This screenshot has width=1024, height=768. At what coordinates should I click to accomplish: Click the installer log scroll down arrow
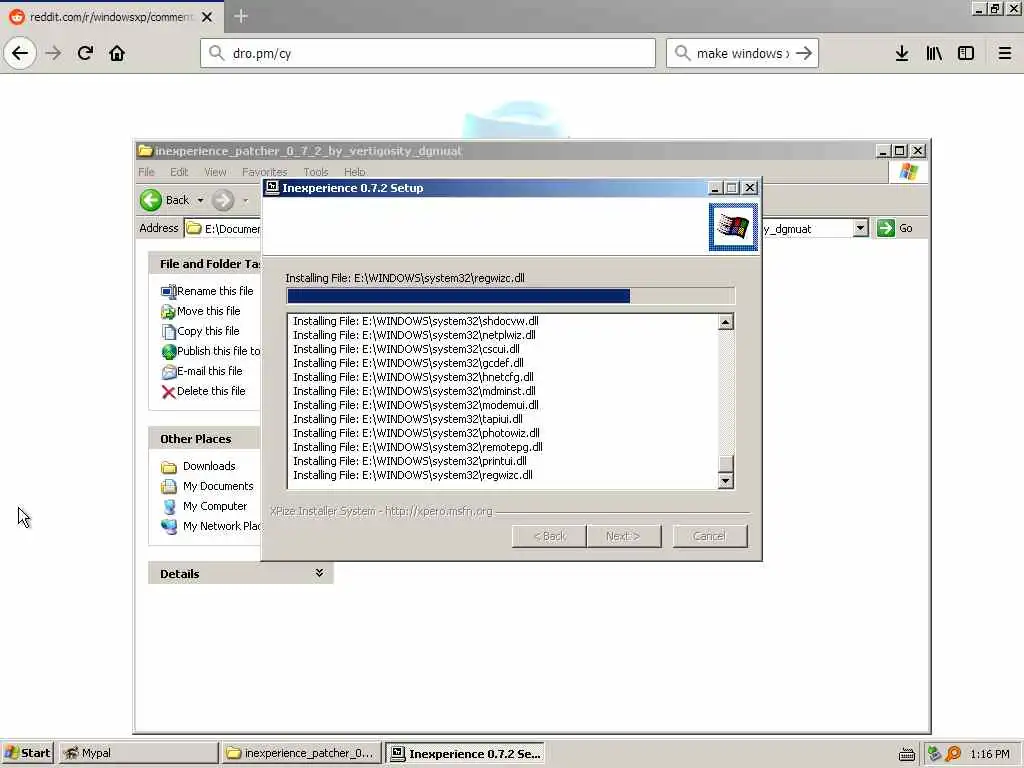(725, 481)
